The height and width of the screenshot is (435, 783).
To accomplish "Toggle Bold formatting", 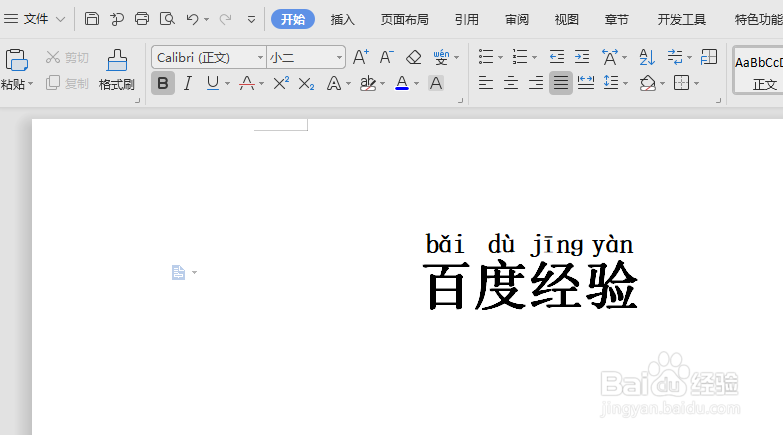I will tap(163, 83).
